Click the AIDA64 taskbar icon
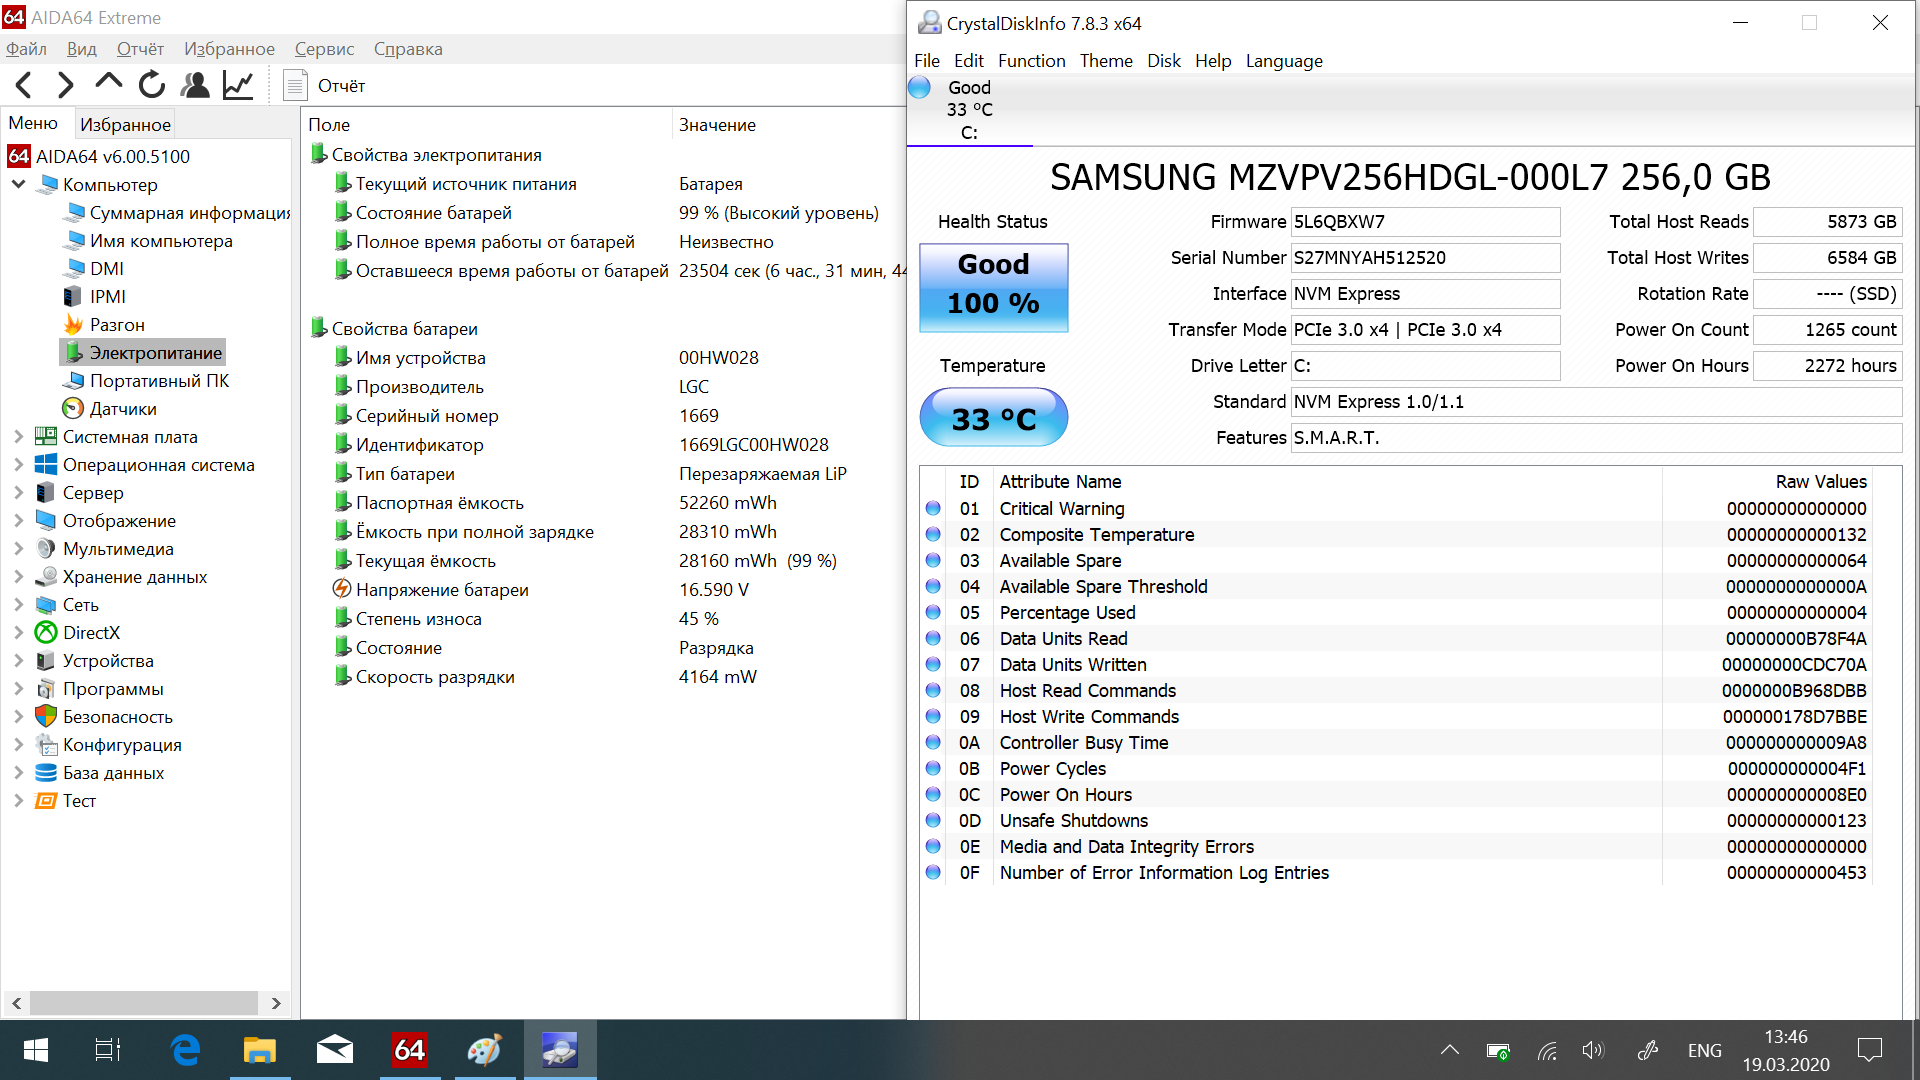The width and height of the screenshot is (1920, 1080). 409,1050
